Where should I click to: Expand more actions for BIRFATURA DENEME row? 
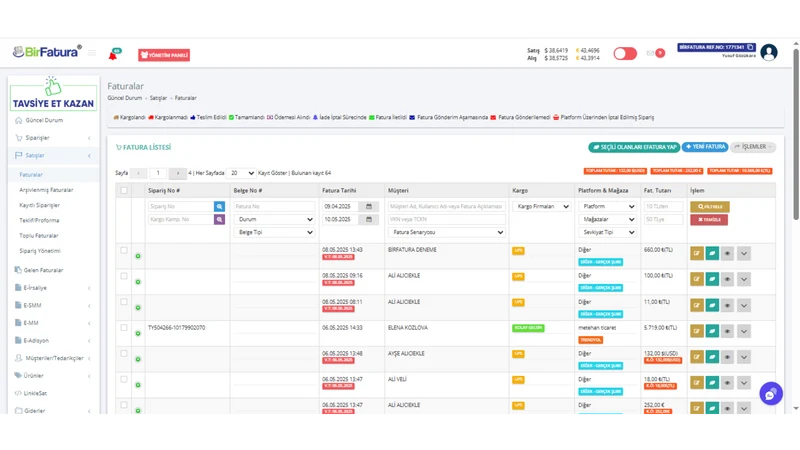[x=744, y=254]
